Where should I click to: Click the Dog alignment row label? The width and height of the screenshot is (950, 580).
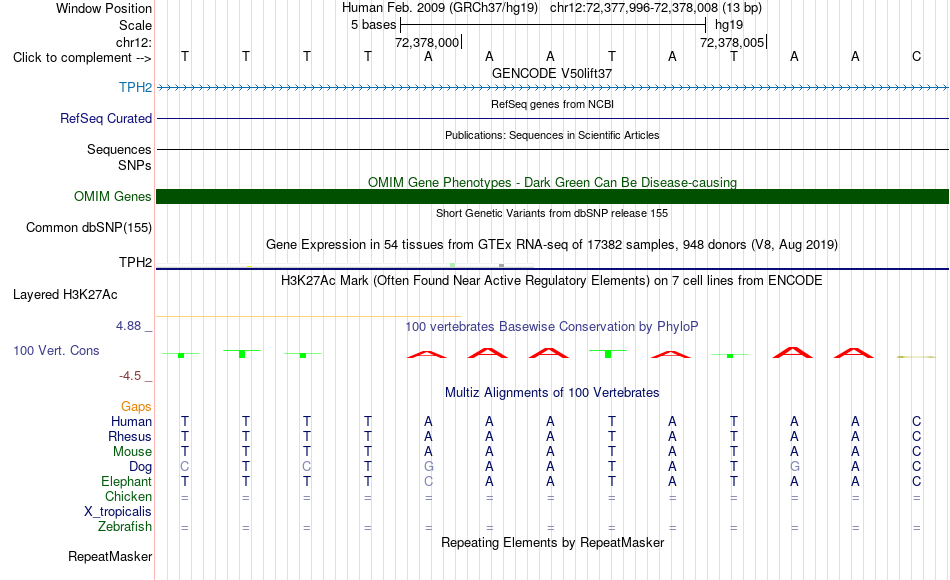[140, 467]
